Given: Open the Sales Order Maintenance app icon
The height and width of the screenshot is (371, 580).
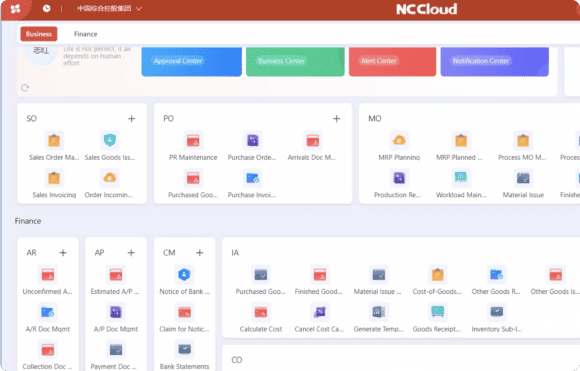Looking at the screenshot, I should pyautogui.click(x=54, y=141).
